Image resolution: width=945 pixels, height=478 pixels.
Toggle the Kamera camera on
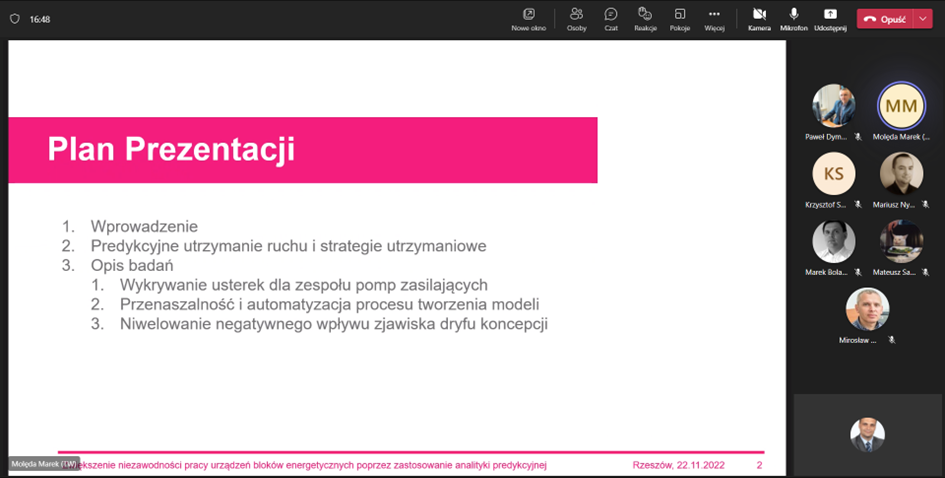tap(759, 15)
